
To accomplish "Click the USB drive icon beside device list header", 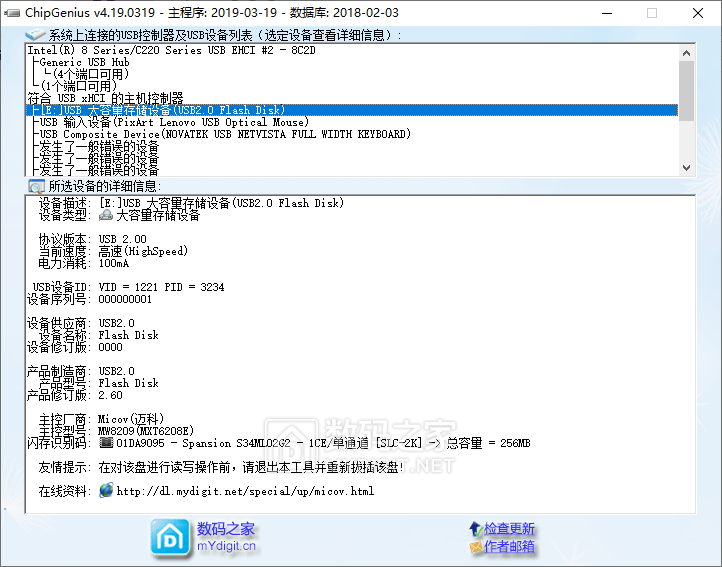I will [35, 35].
